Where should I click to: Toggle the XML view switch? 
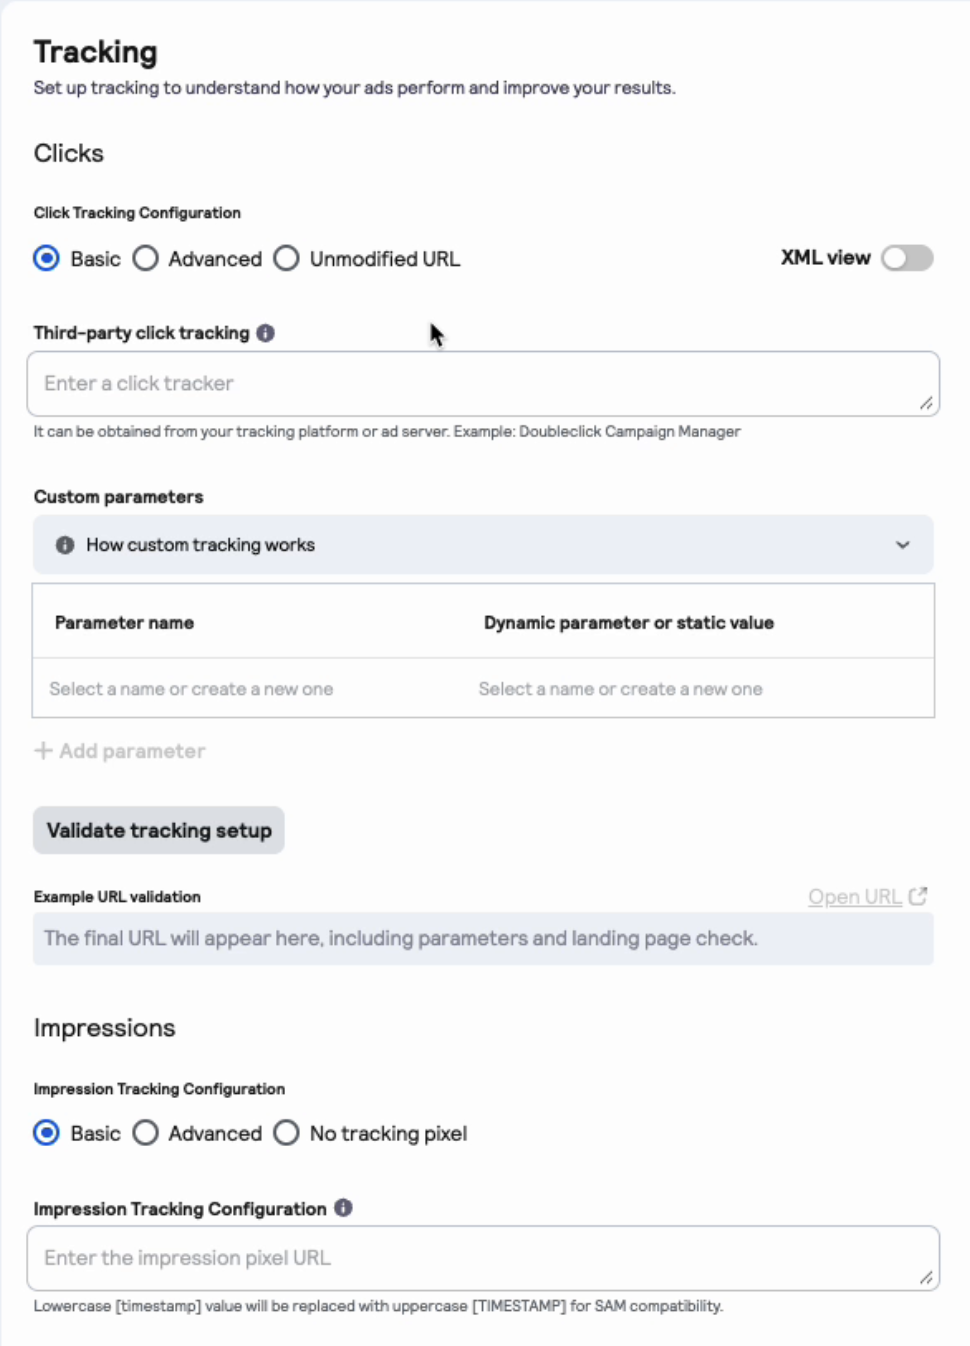[x=907, y=258]
